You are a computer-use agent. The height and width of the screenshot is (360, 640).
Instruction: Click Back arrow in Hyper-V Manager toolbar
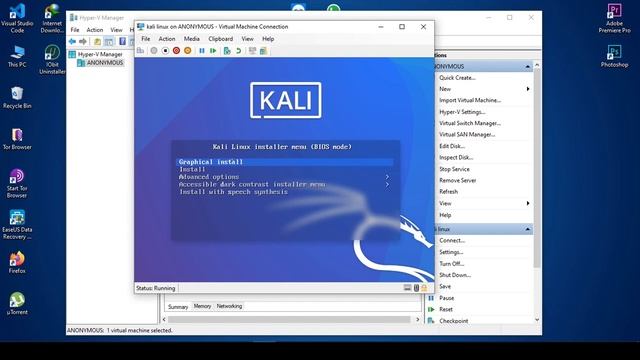72,41
